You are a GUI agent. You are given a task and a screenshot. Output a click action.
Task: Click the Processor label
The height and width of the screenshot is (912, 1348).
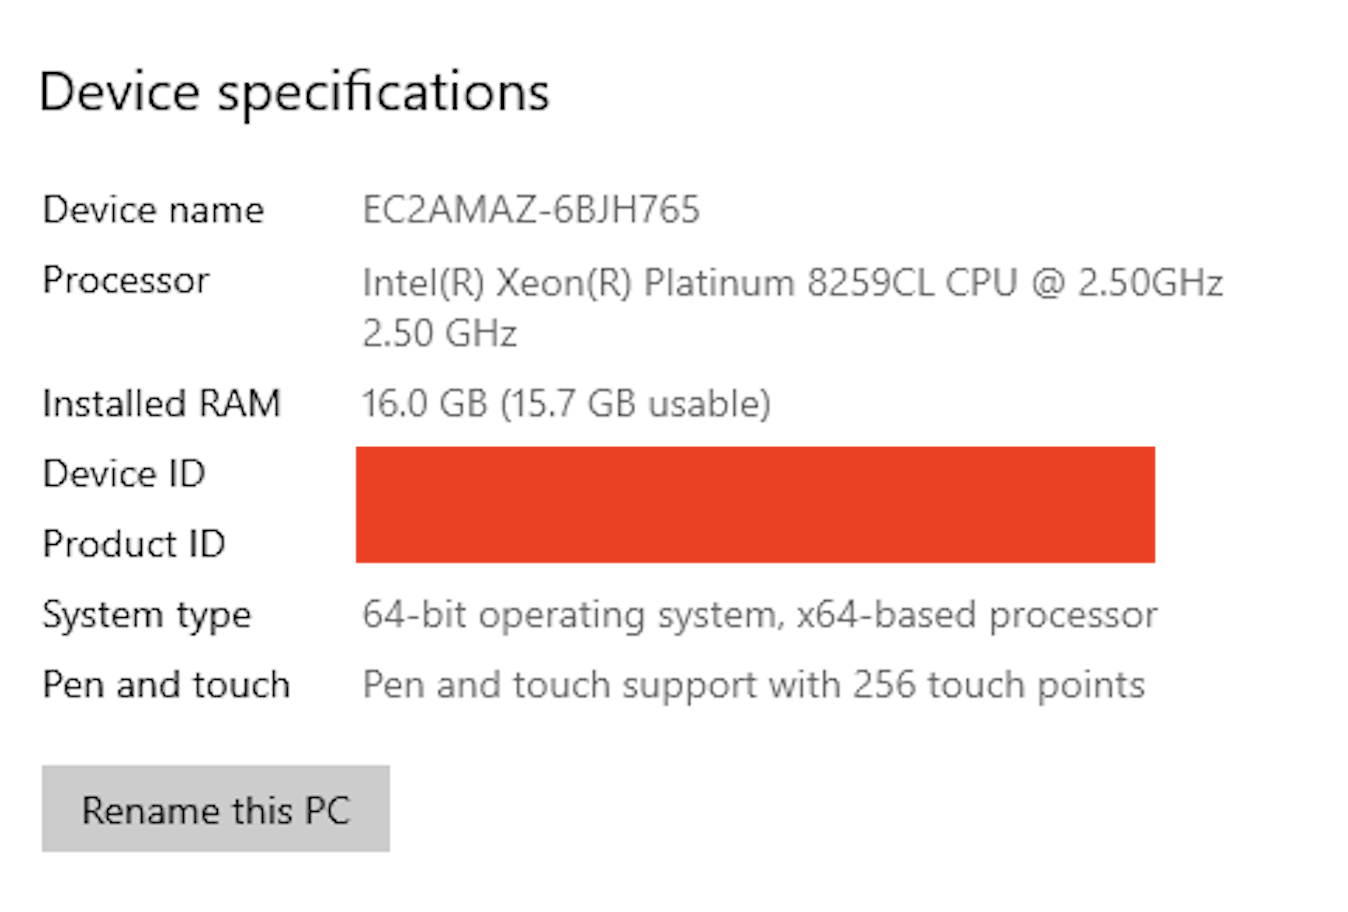point(126,280)
